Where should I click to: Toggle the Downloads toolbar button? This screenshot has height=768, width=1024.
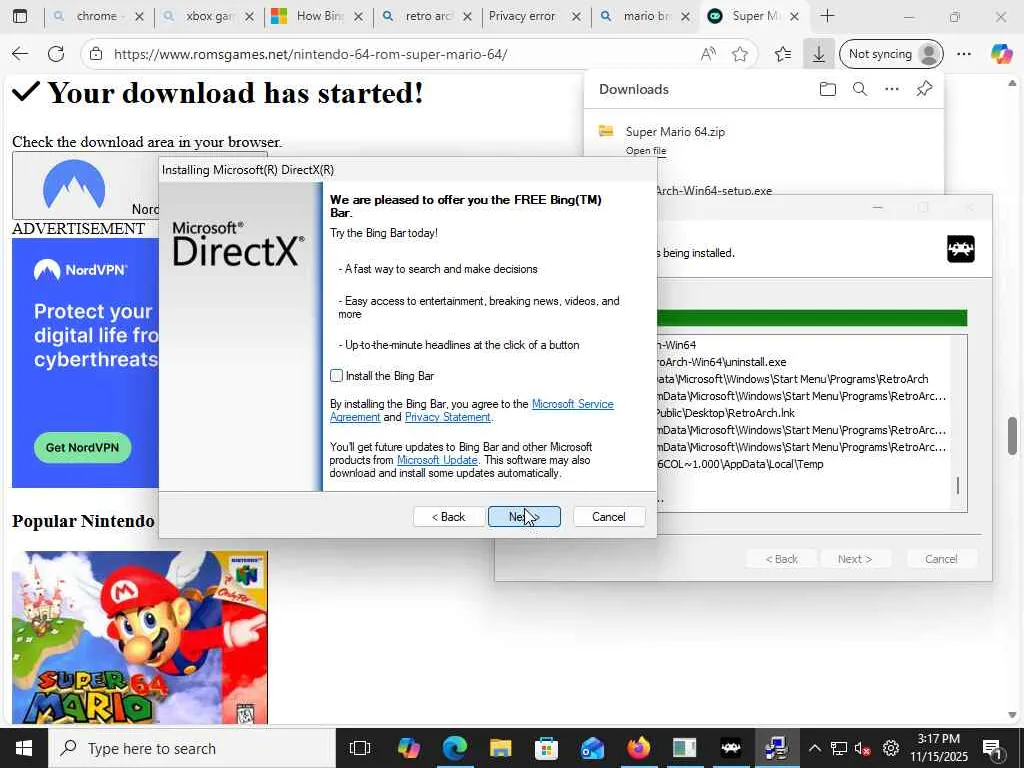(818, 54)
